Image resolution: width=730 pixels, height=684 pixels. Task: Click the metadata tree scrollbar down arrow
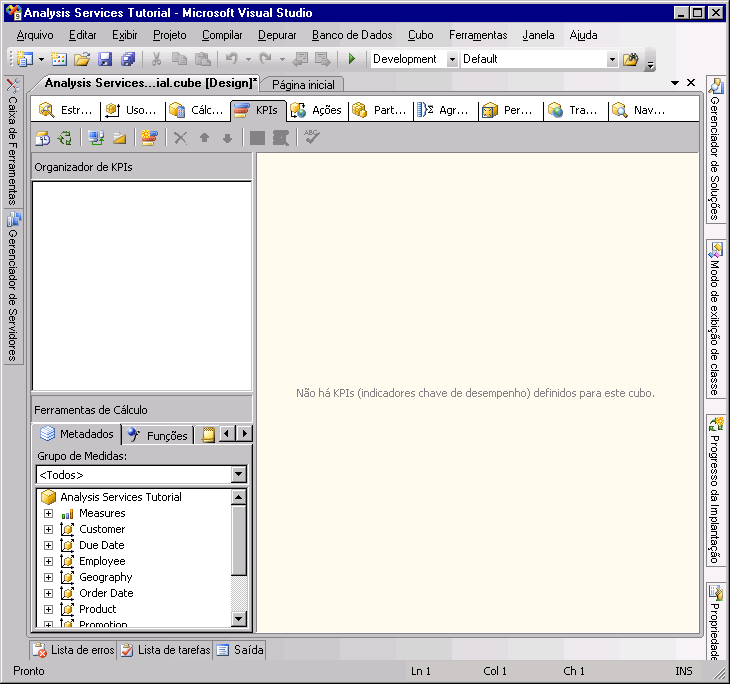click(239, 619)
